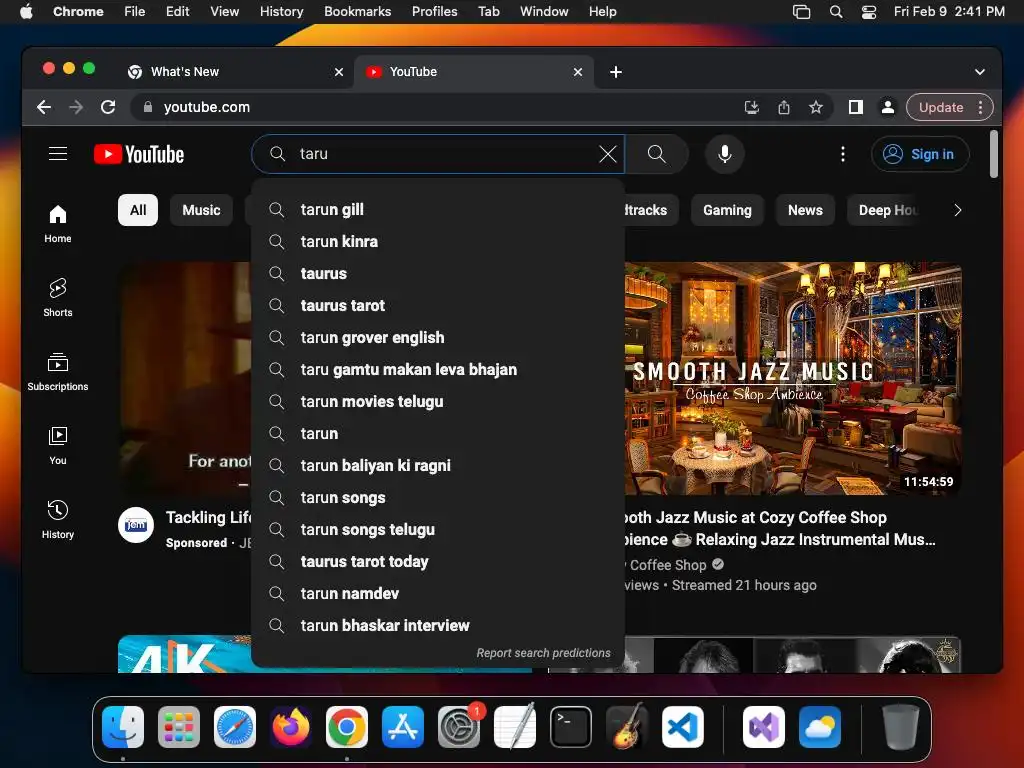
Task: Filter by News chip
Action: coord(805,210)
